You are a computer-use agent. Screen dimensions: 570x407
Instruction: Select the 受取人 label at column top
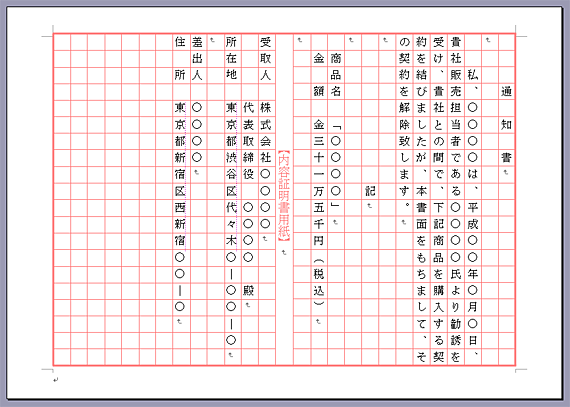(265, 59)
